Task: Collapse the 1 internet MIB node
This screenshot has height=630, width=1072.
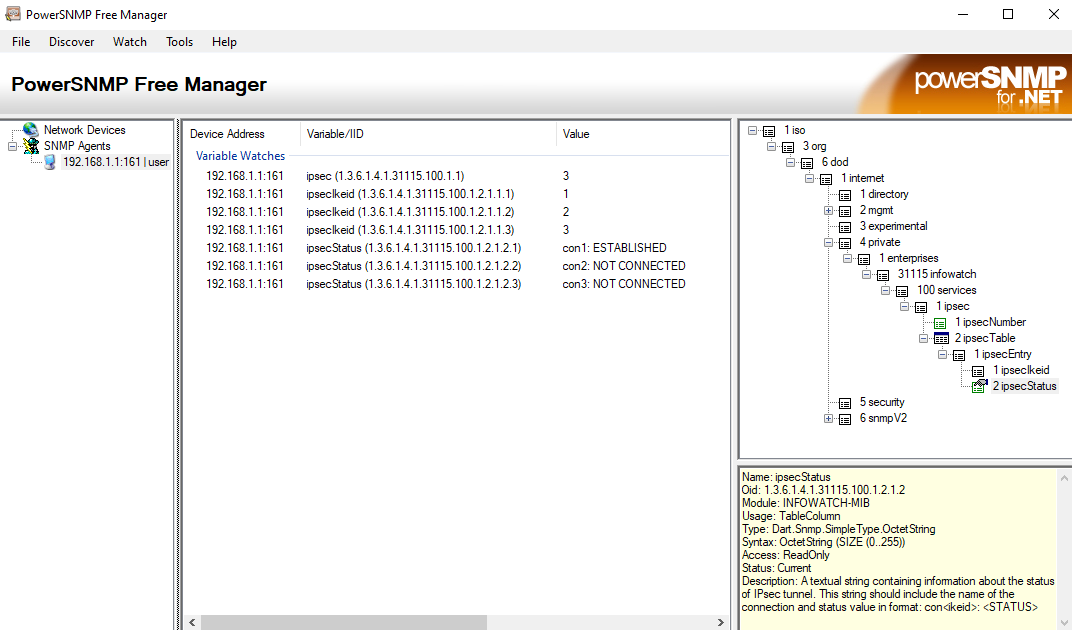Action: click(x=809, y=179)
